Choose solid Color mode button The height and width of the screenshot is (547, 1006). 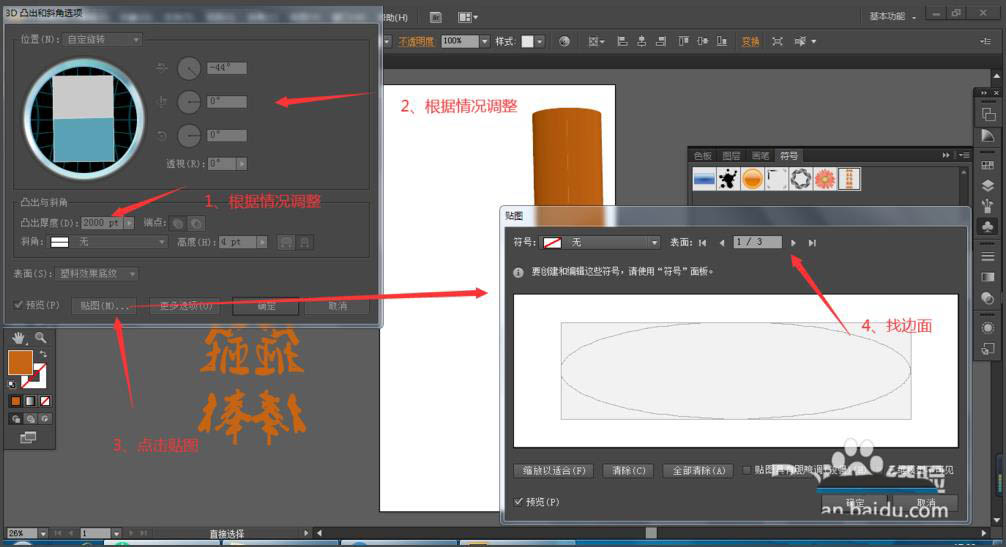tap(15, 401)
